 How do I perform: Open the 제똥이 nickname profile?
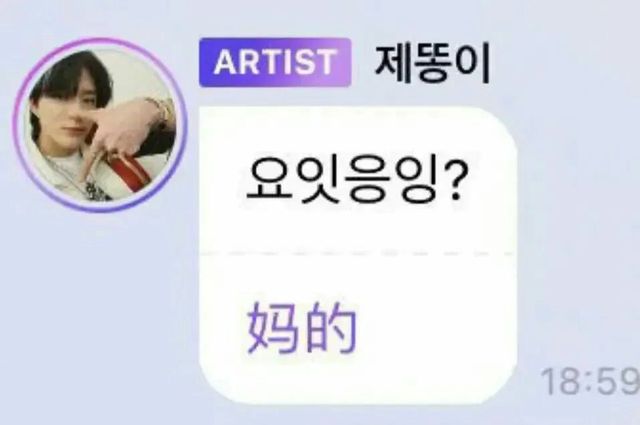pos(432,65)
